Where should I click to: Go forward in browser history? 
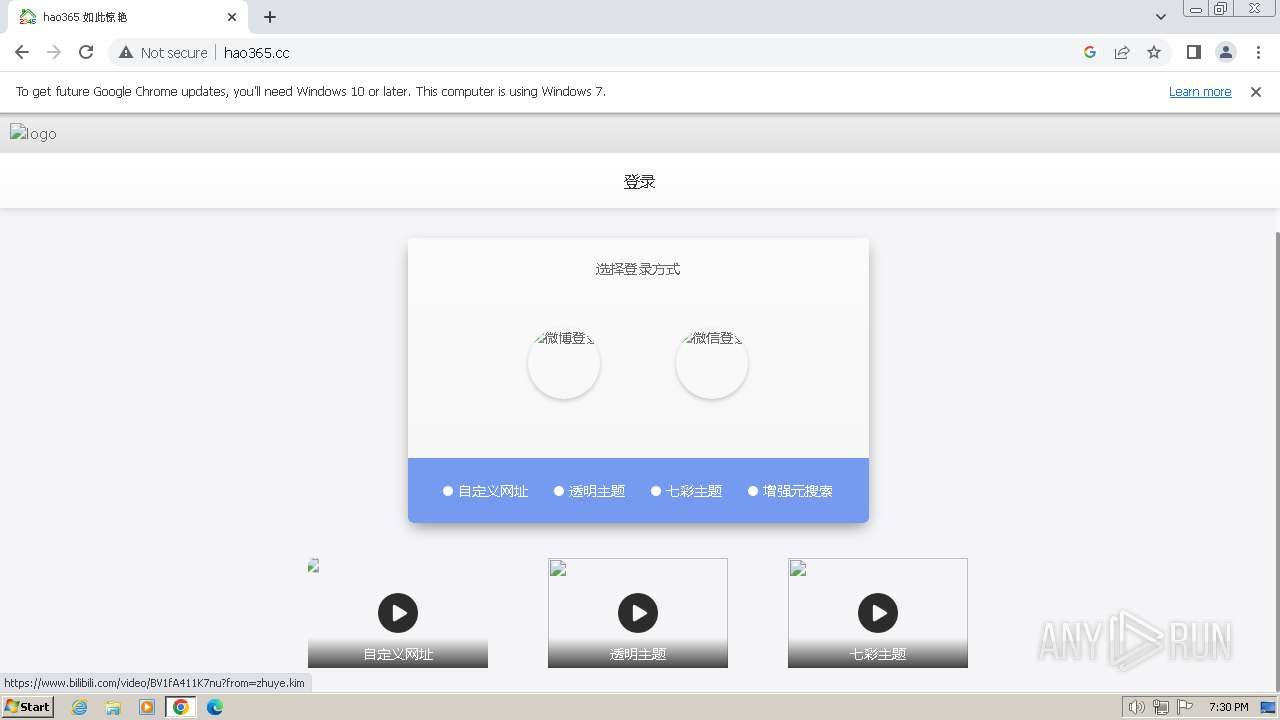pos(54,52)
